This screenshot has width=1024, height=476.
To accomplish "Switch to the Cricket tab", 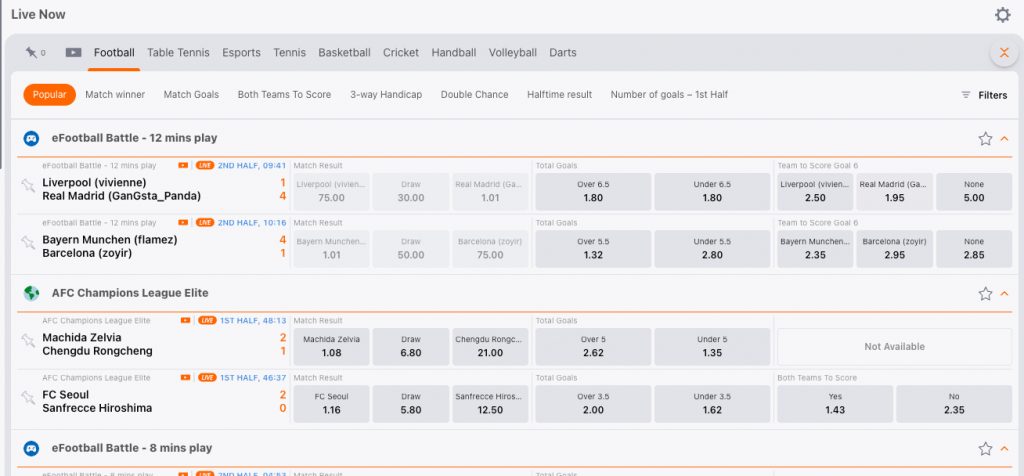I will point(401,52).
